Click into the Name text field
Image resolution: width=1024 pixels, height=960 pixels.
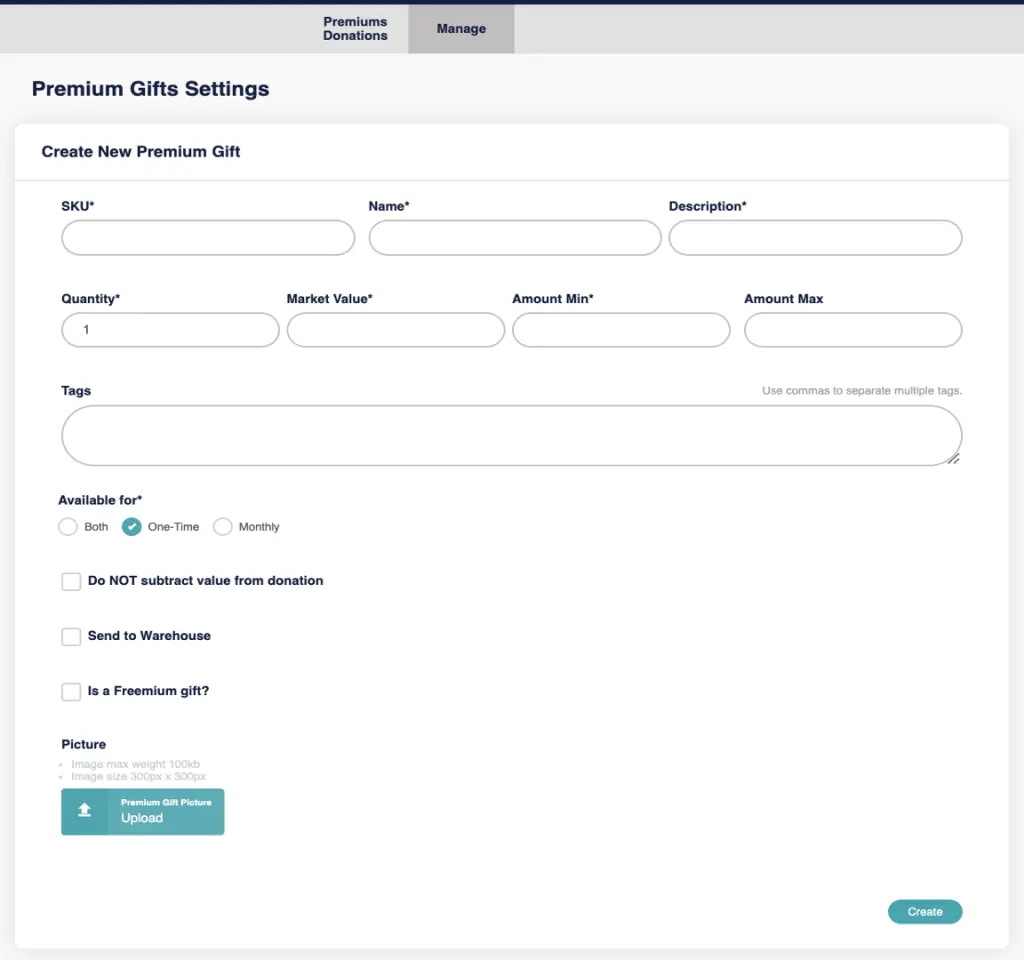click(515, 238)
